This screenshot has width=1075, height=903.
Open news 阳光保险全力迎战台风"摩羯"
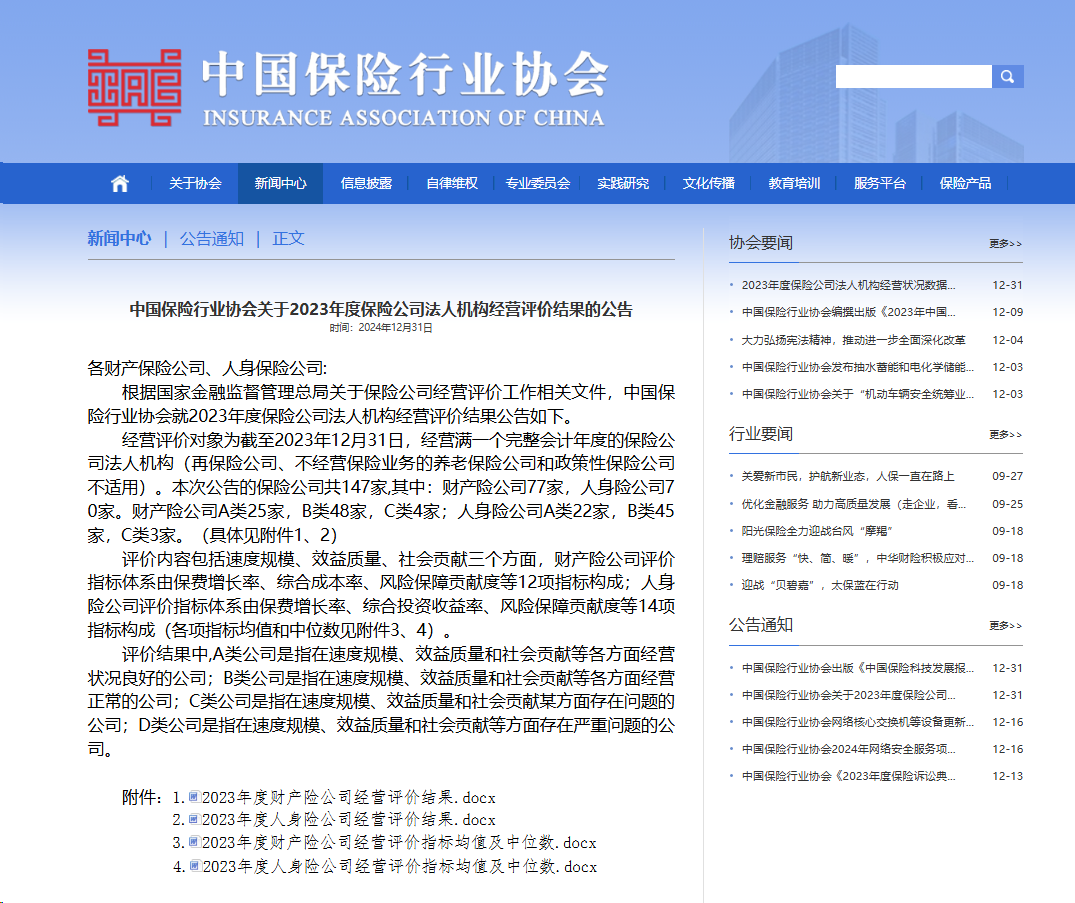click(x=817, y=531)
